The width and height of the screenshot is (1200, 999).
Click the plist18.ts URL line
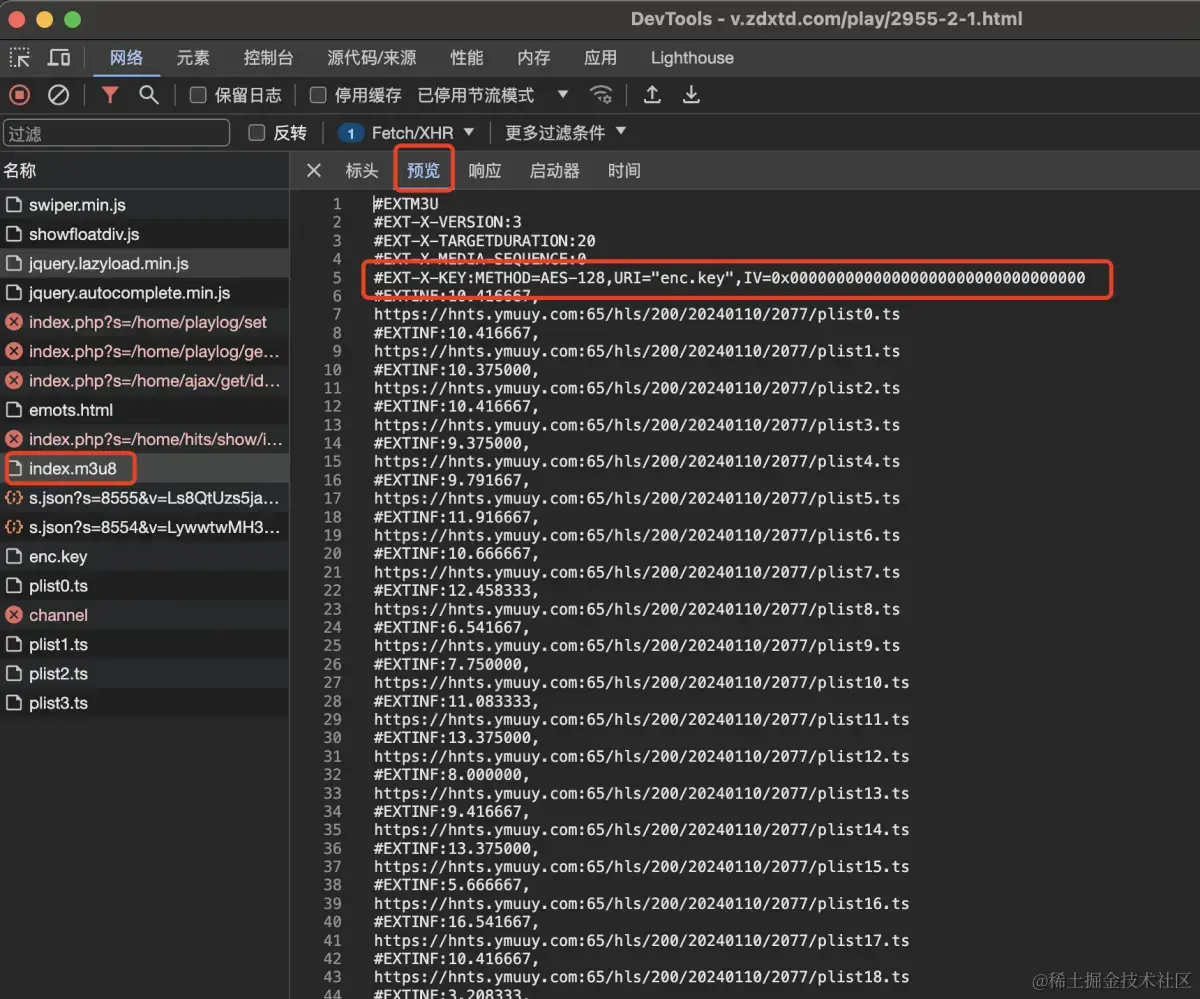click(642, 977)
